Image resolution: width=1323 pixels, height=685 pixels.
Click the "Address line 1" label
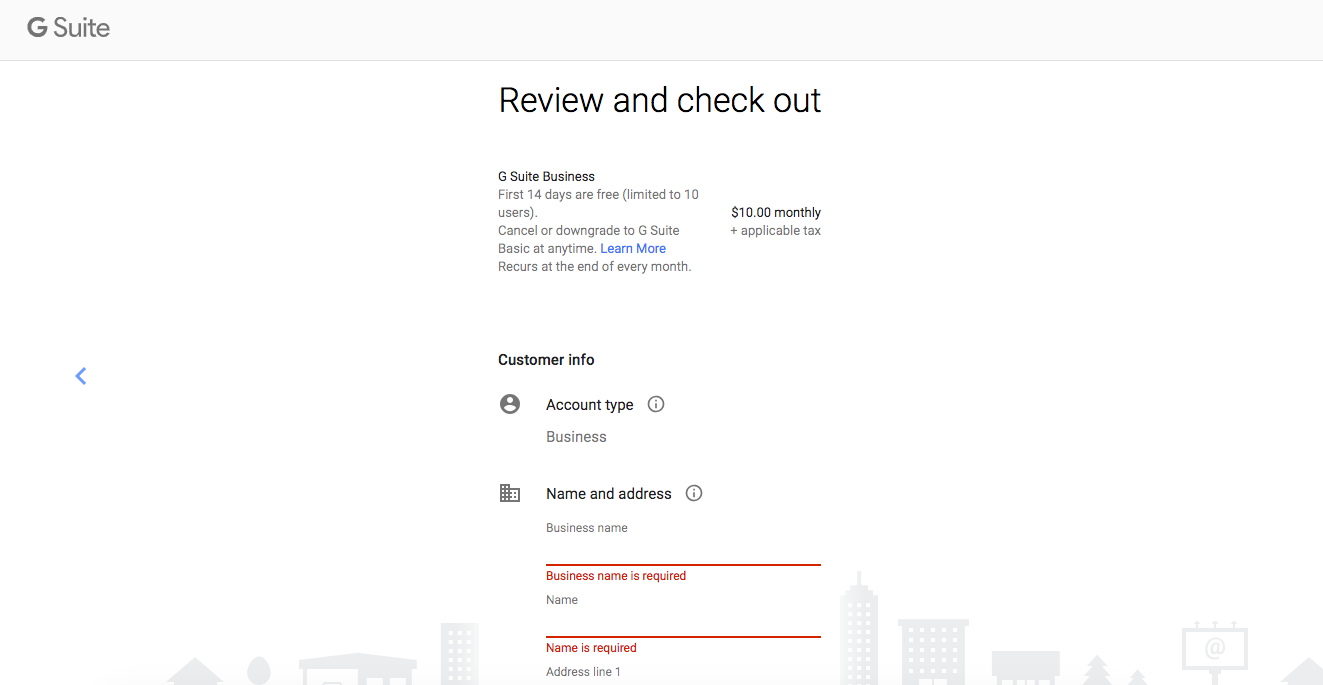[x=583, y=672]
